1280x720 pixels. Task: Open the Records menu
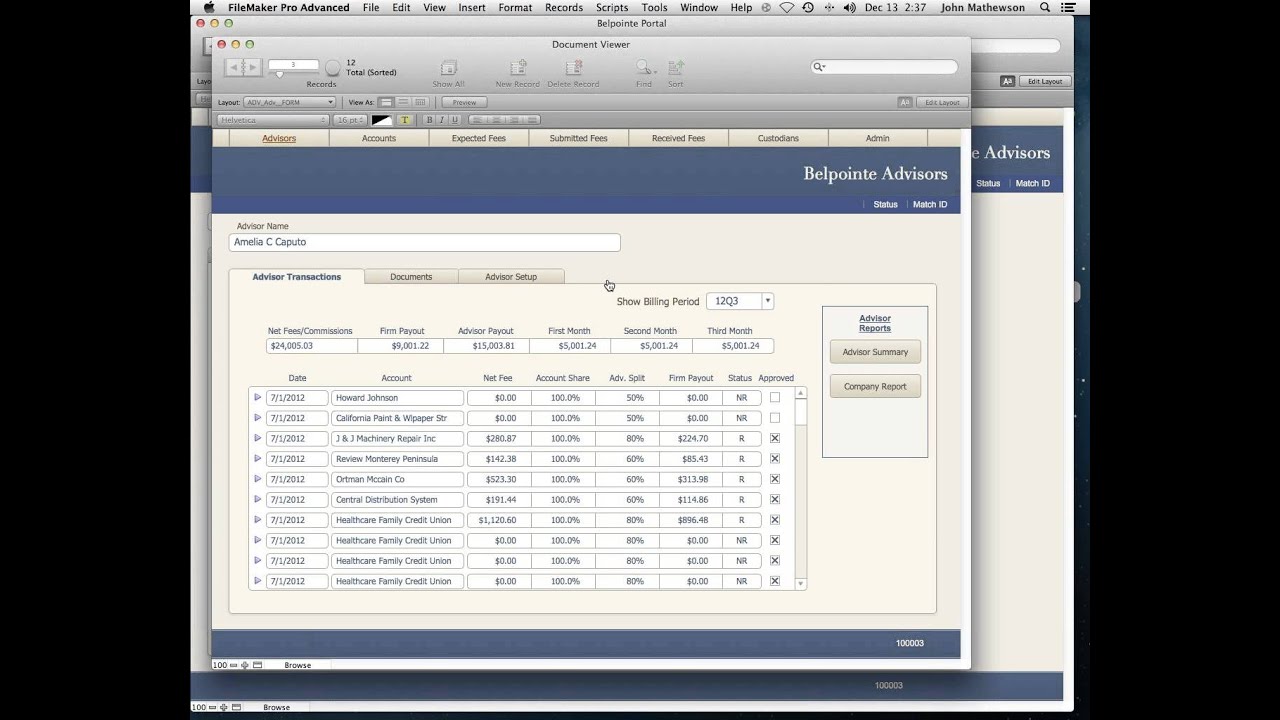[x=564, y=7]
